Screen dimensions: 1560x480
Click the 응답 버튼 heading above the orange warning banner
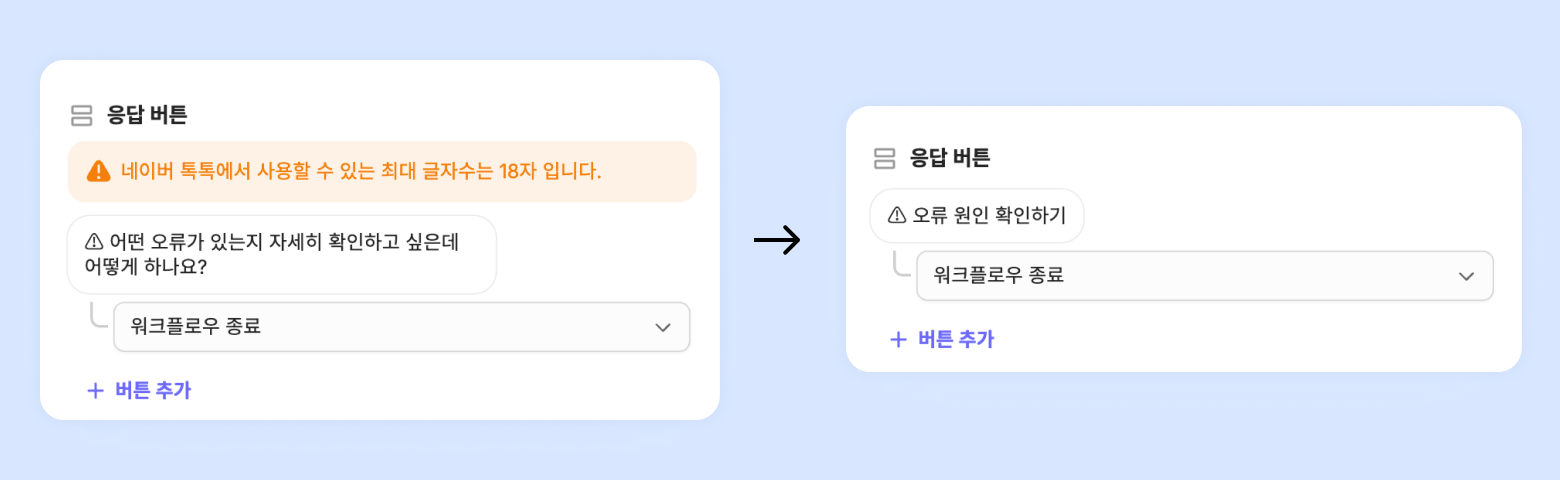147,115
